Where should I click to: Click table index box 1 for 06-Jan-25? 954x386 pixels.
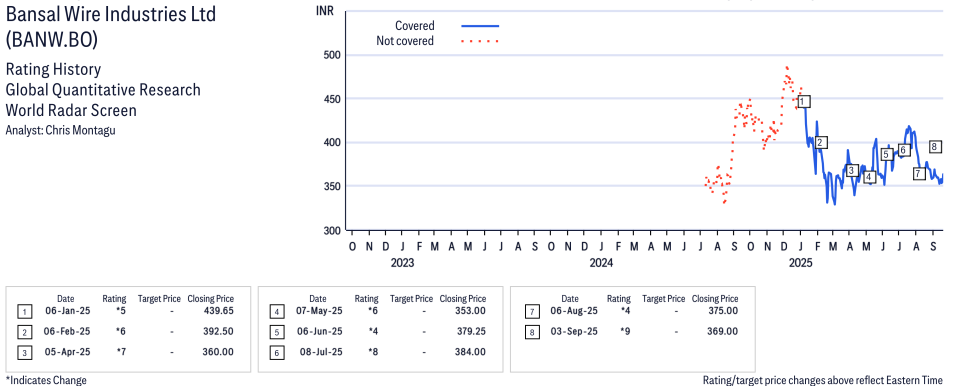pyautogui.click(x=24, y=312)
